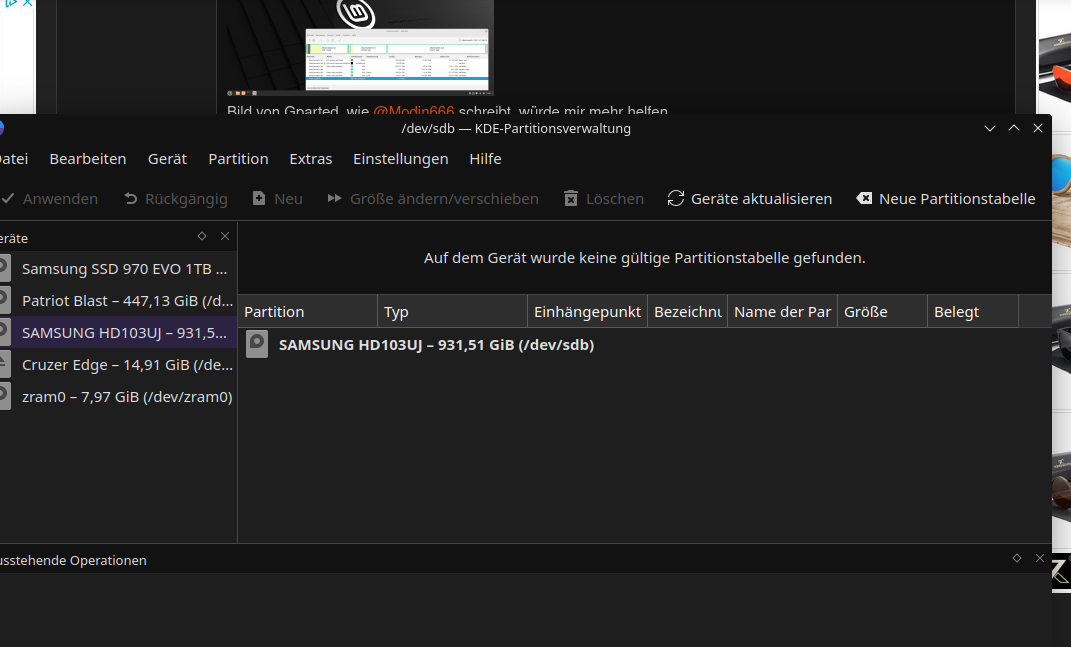
Task: Click the Ausstehende Operationen panel title
Action: point(73,560)
